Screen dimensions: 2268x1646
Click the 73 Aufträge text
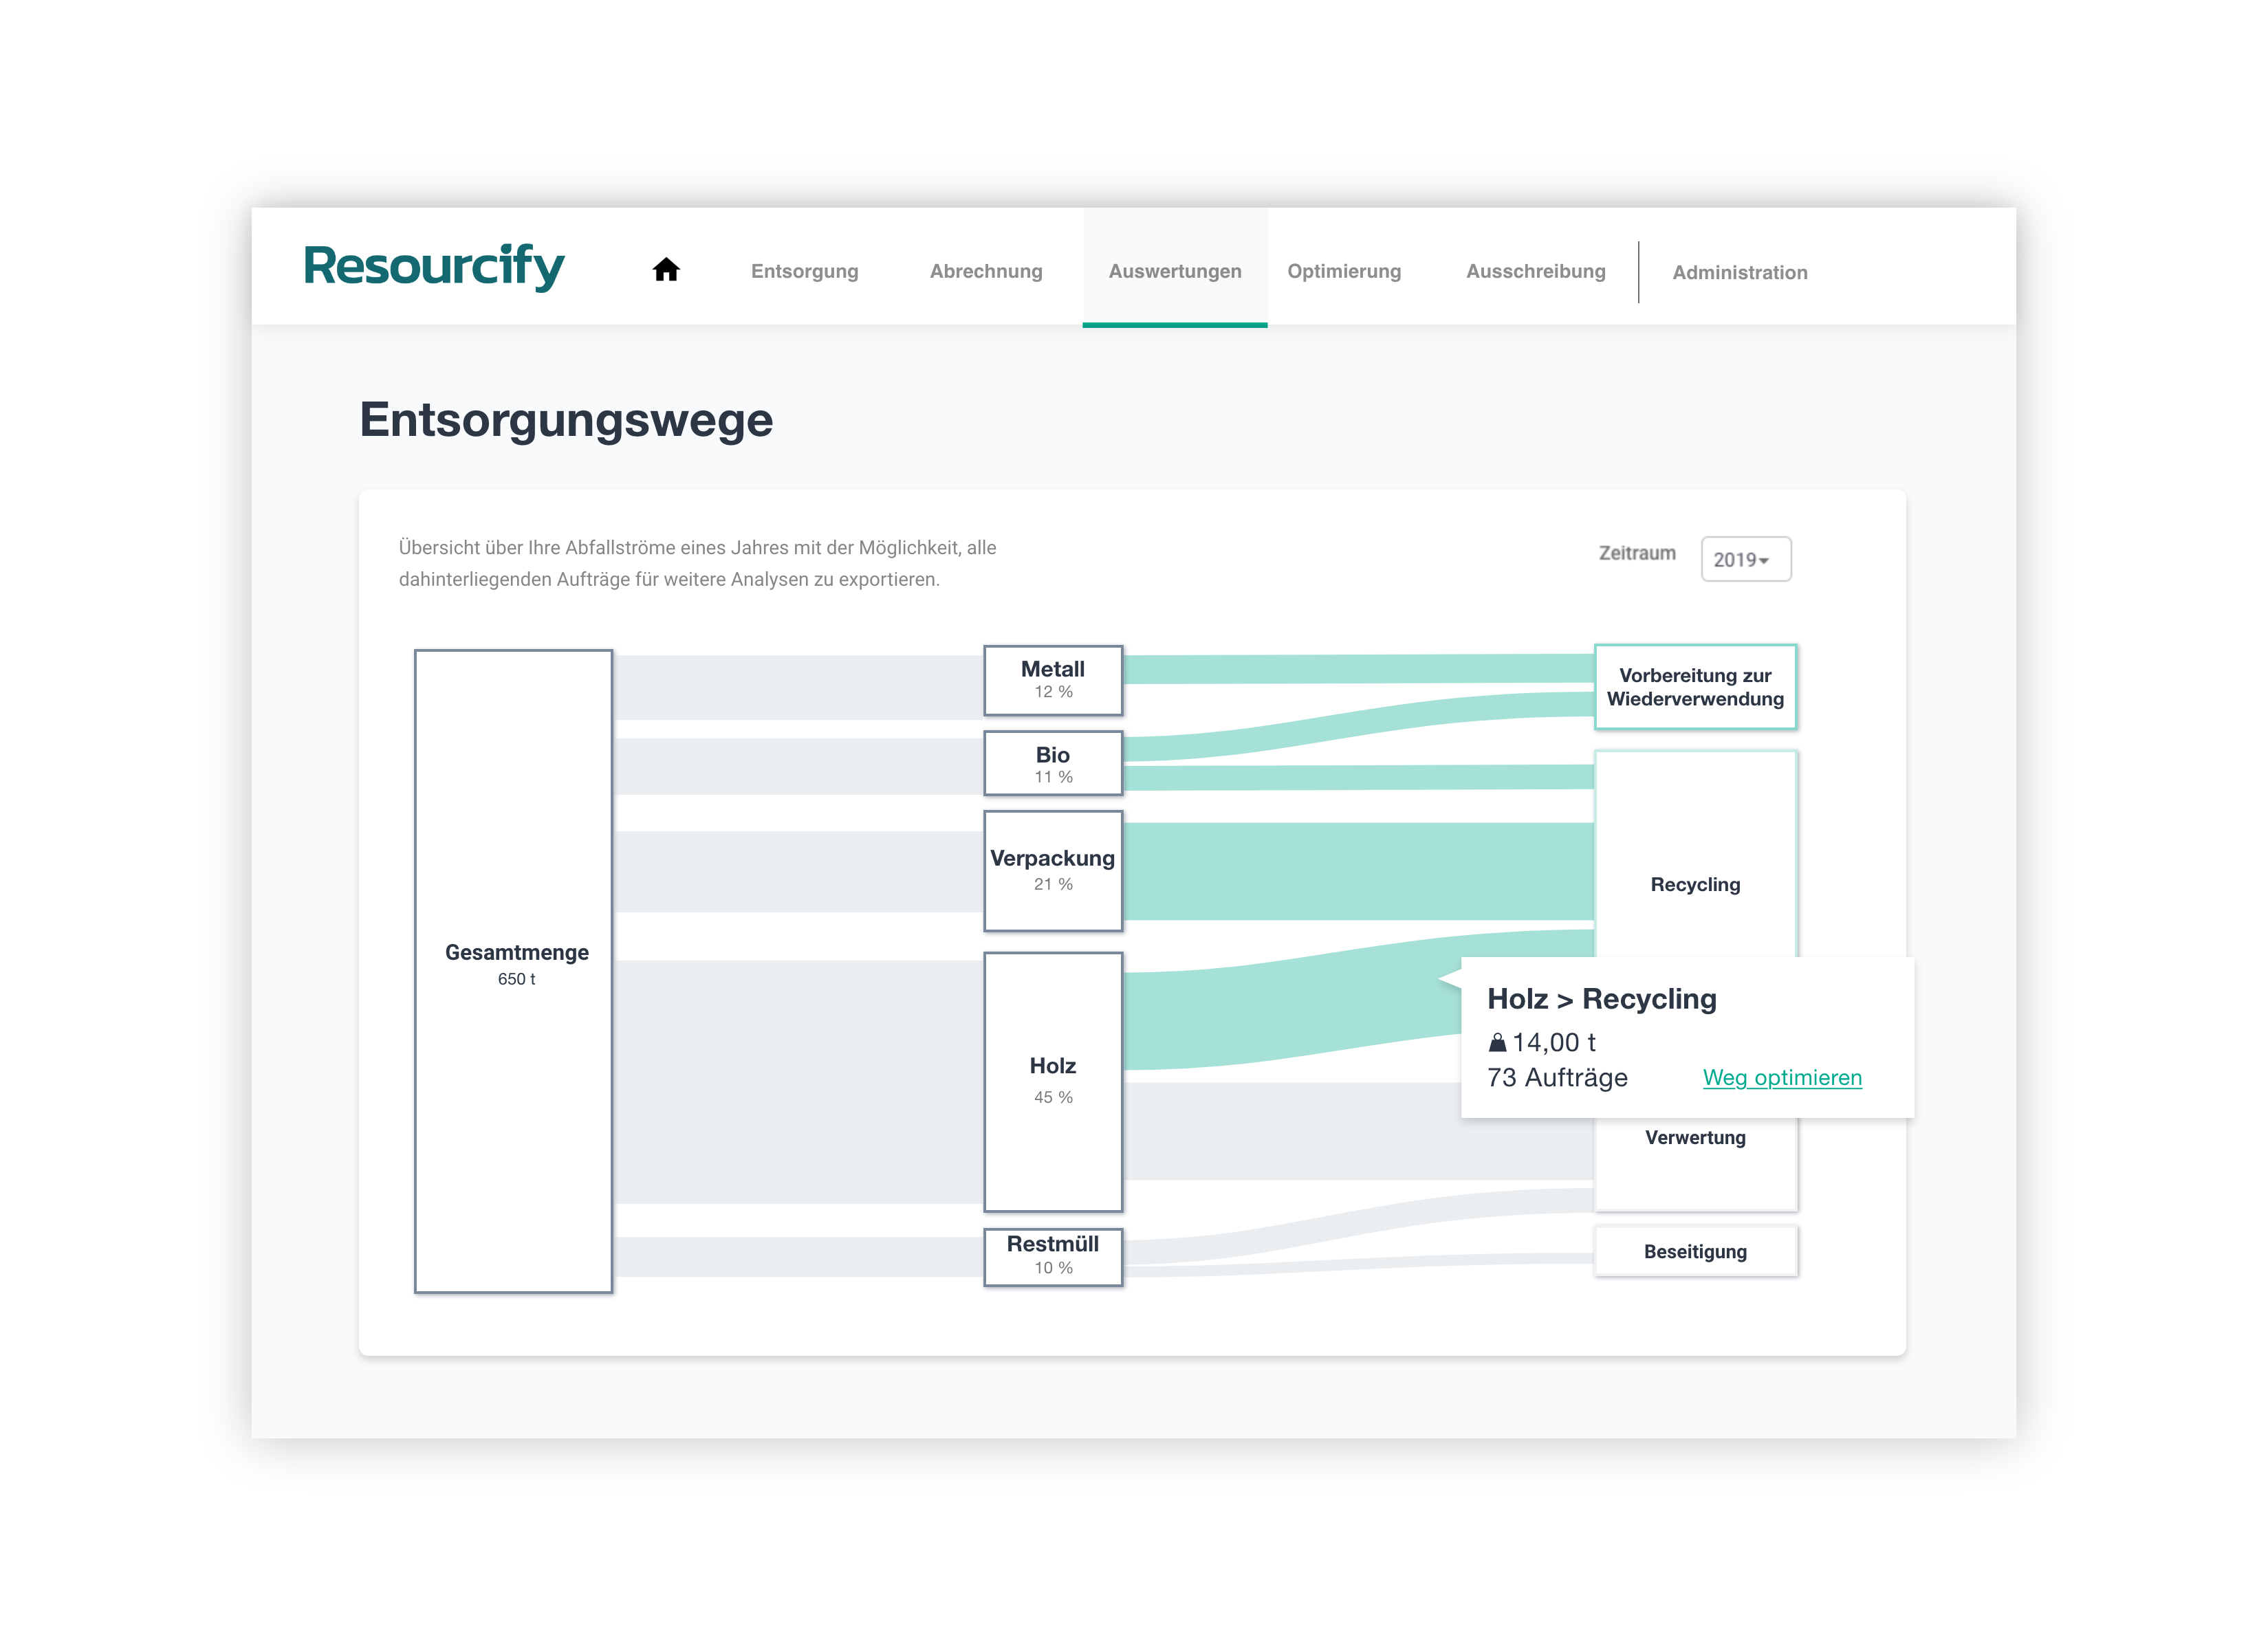click(x=1557, y=1078)
